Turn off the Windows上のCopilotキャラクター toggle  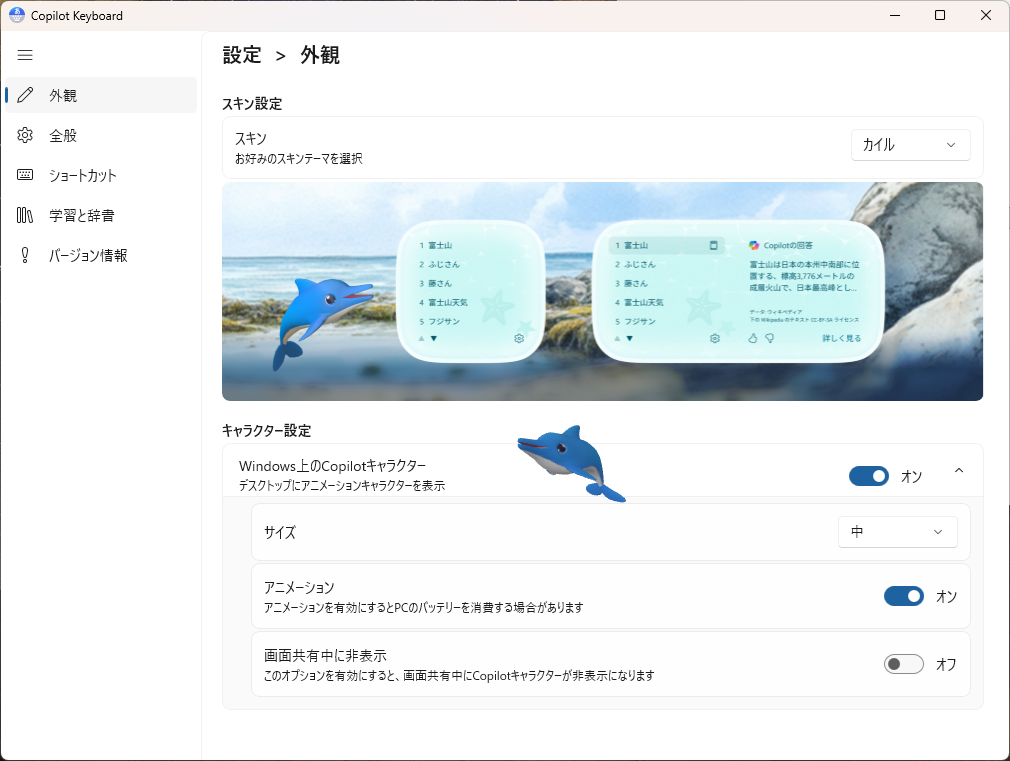868,476
